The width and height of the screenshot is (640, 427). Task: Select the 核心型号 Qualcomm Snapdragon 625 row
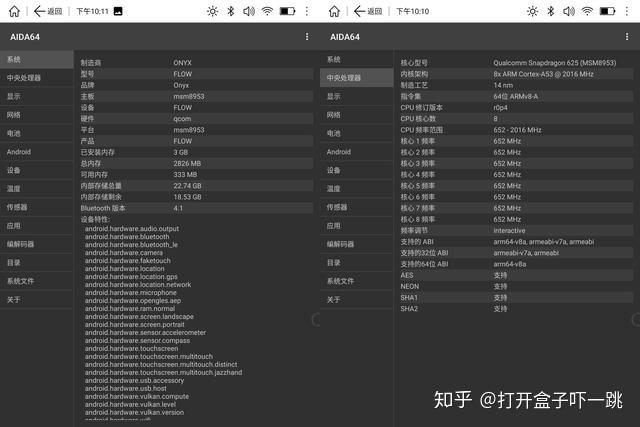pyautogui.click(x=516, y=63)
